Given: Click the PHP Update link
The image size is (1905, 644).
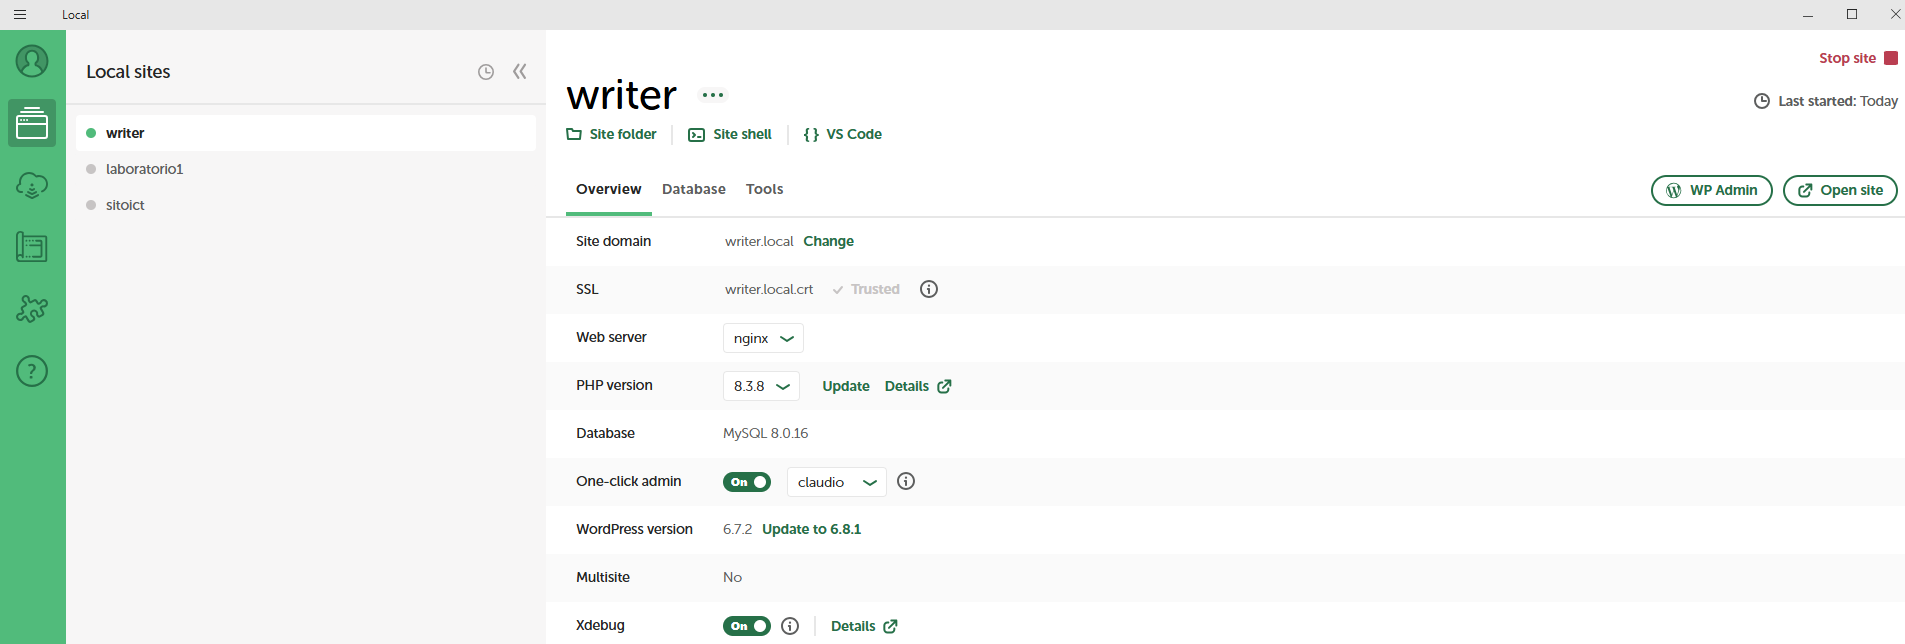Looking at the screenshot, I should click(x=846, y=386).
